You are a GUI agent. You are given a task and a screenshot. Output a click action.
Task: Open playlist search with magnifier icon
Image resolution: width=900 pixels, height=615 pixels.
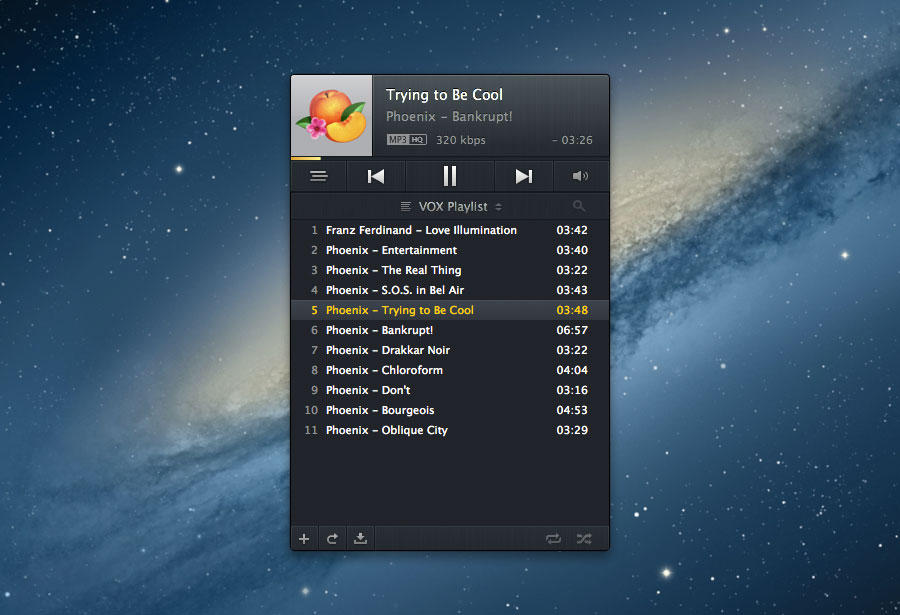coord(579,206)
